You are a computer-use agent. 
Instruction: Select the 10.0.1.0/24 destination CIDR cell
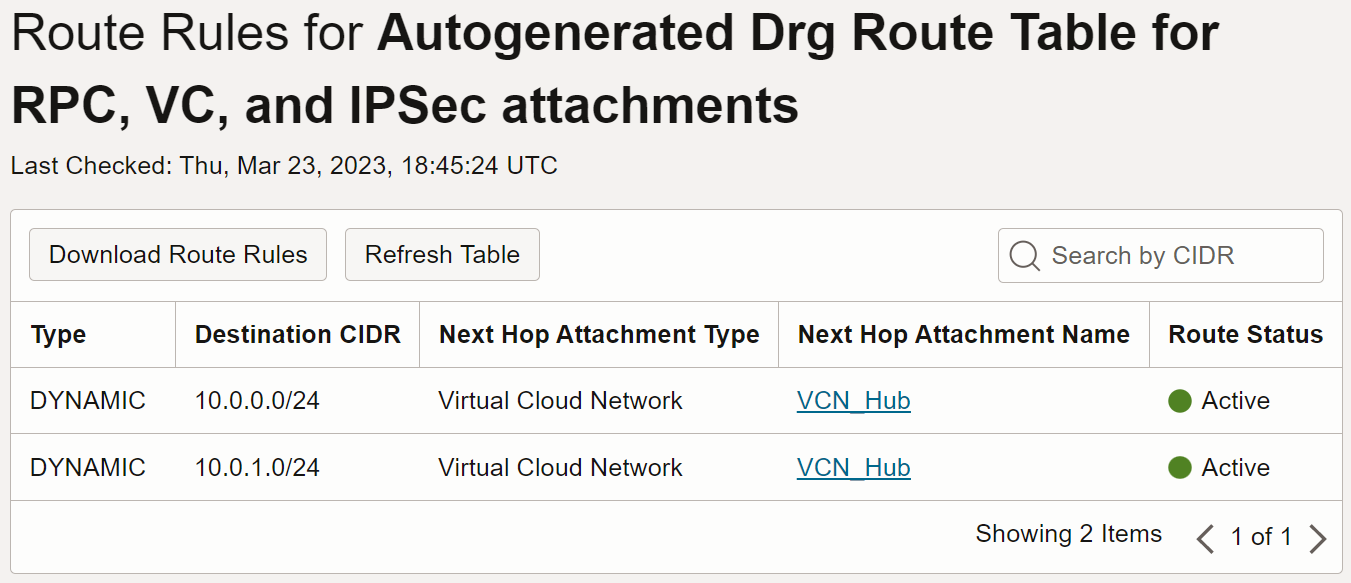(x=257, y=468)
